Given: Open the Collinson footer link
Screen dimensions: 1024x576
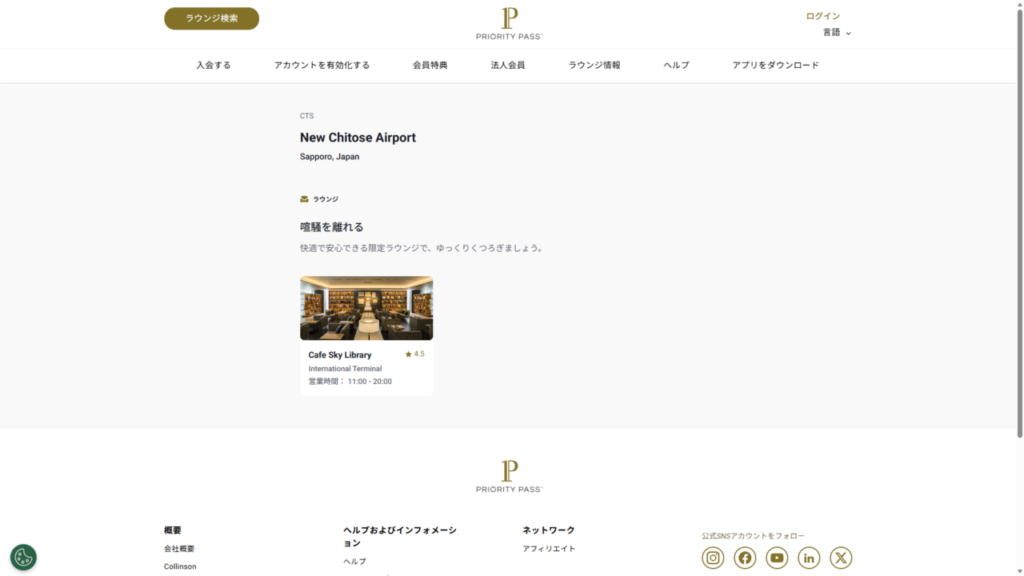Looking at the screenshot, I should [x=180, y=566].
